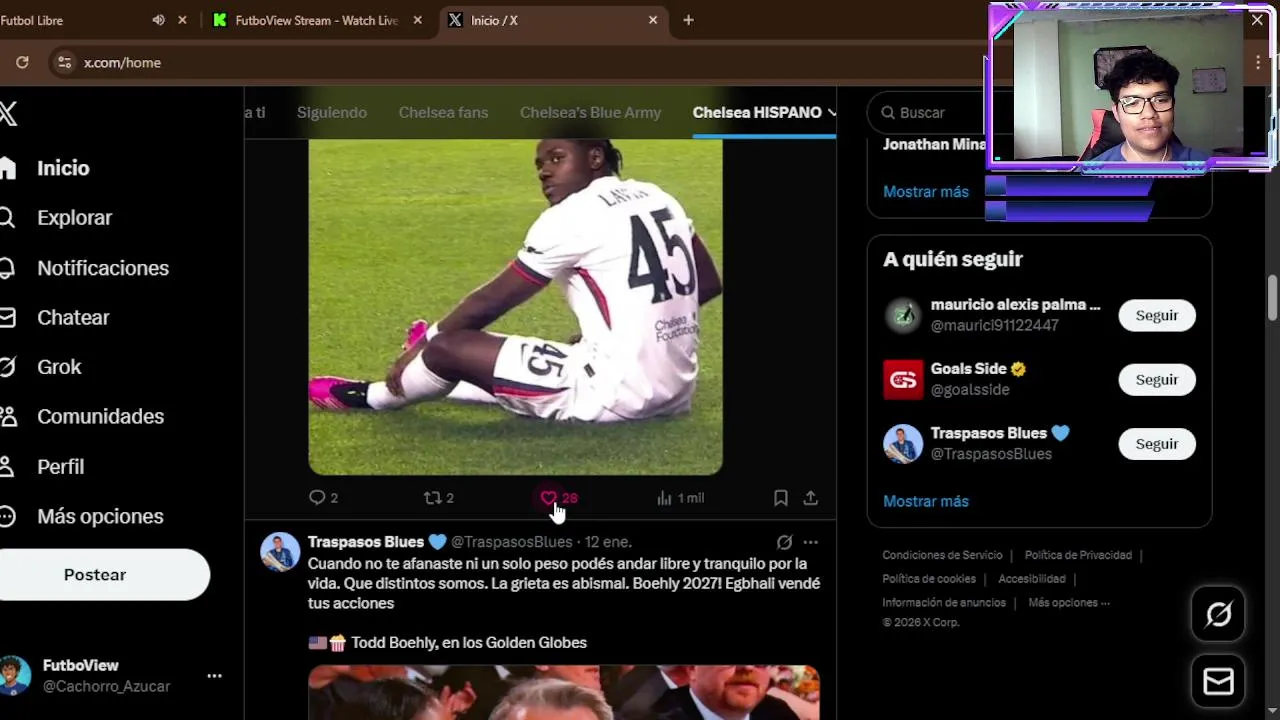Open Accesibilidad footer link
The image size is (1280, 720).
1031,578
